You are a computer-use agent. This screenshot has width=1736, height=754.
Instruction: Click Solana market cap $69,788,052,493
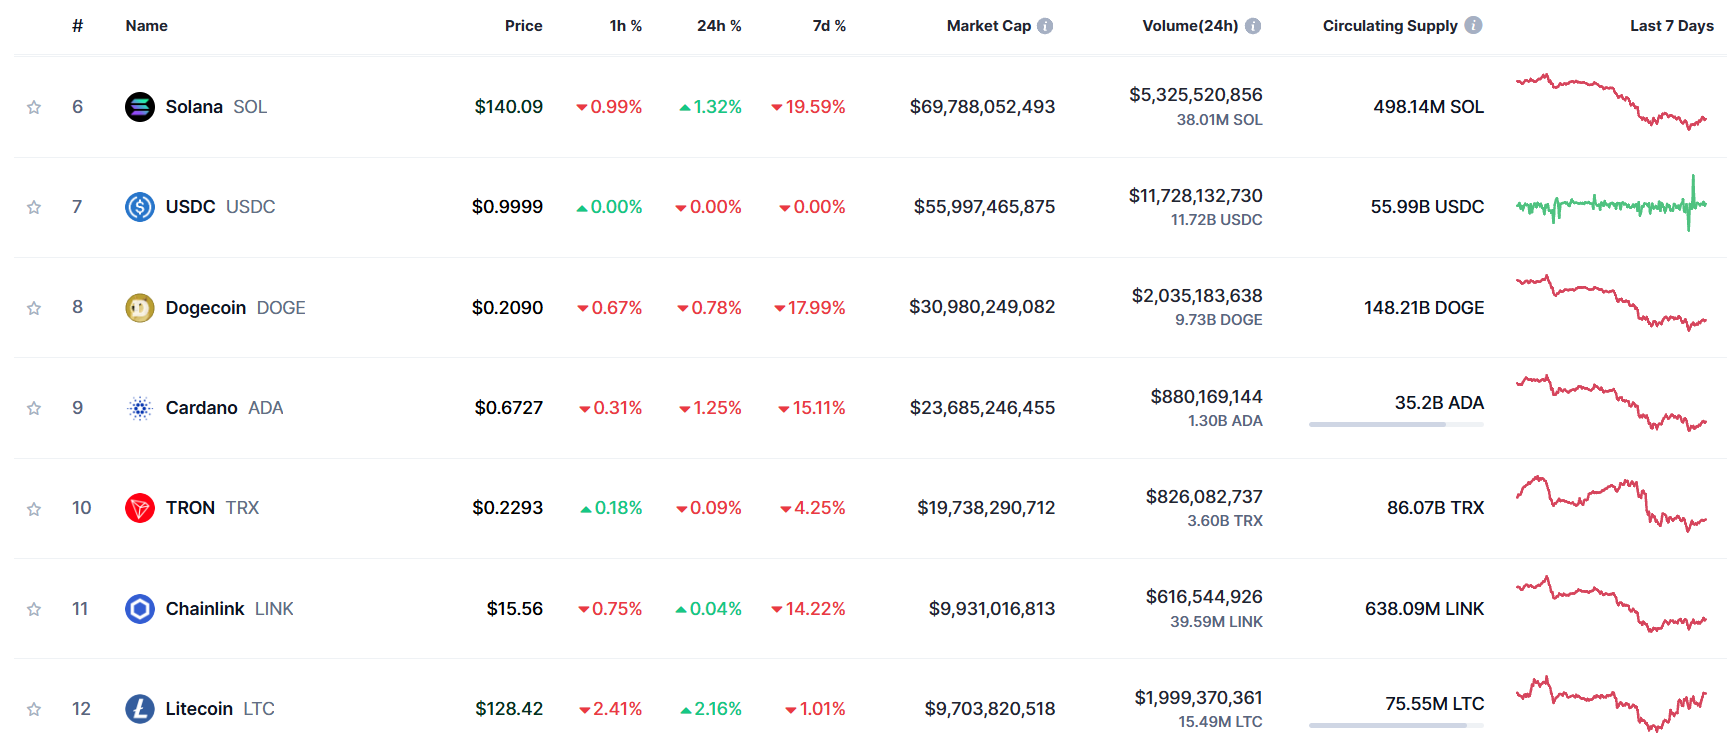click(982, 107)
